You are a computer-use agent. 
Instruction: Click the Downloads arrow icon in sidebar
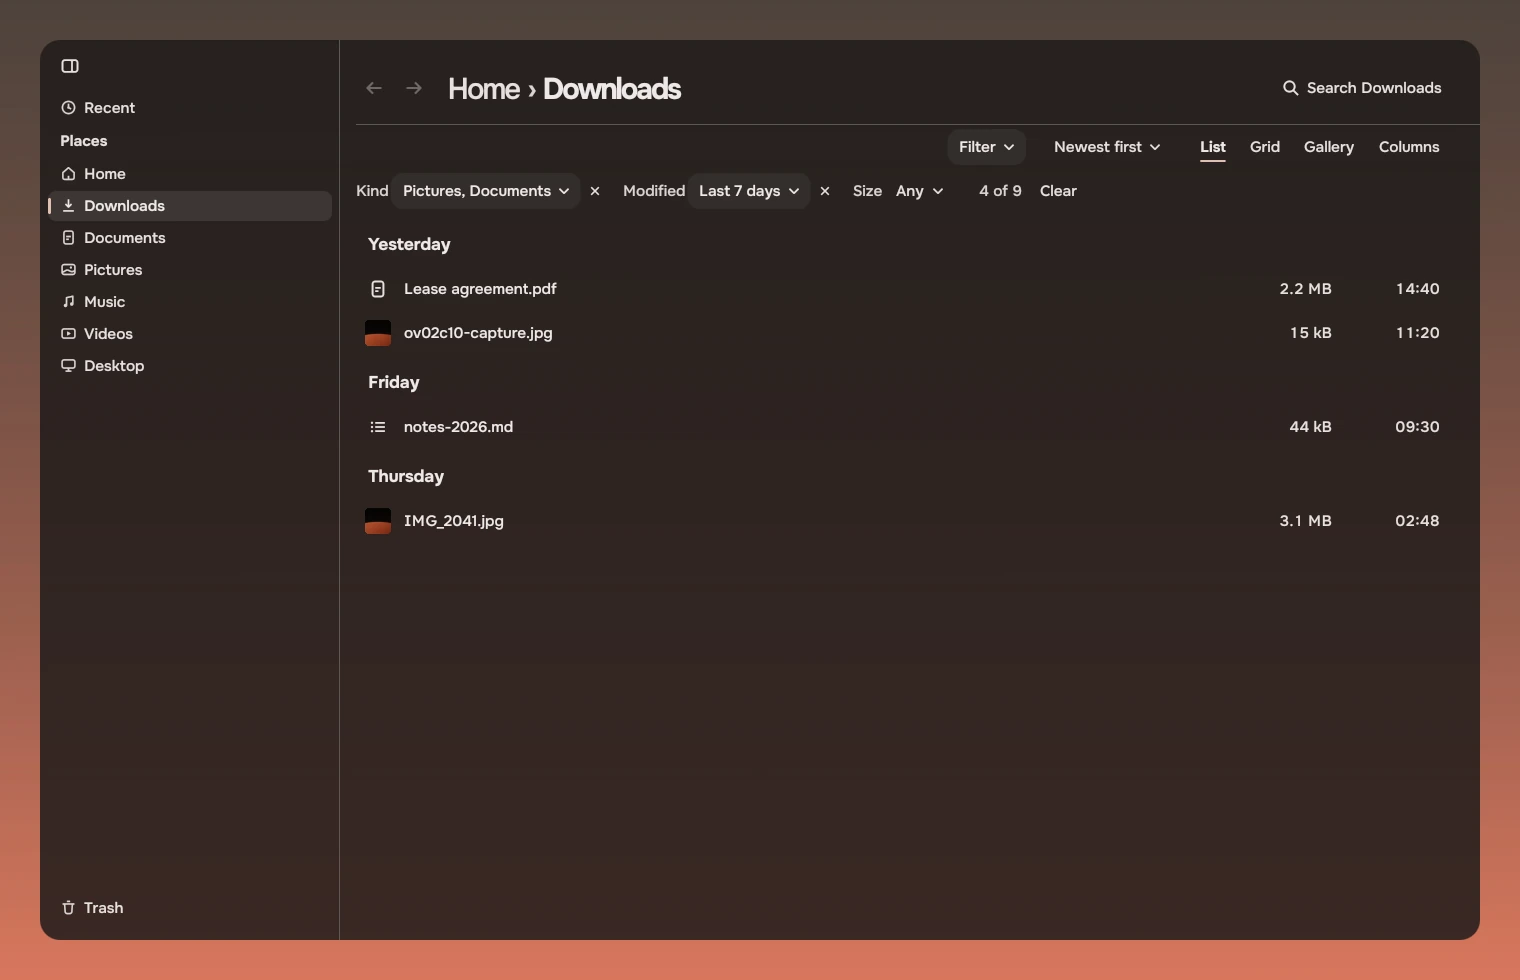click(68, 206)
